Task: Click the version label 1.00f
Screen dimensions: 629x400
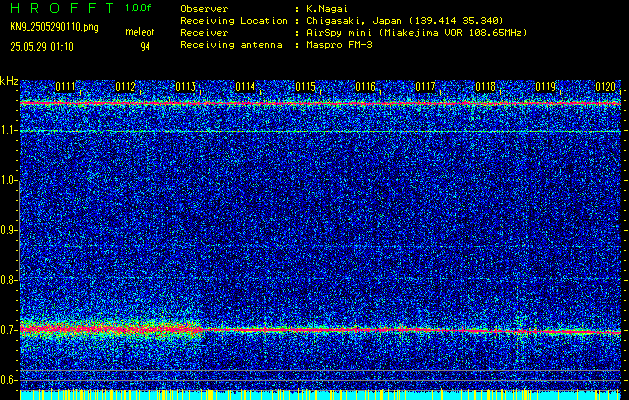Action: [x=138, y=8]
